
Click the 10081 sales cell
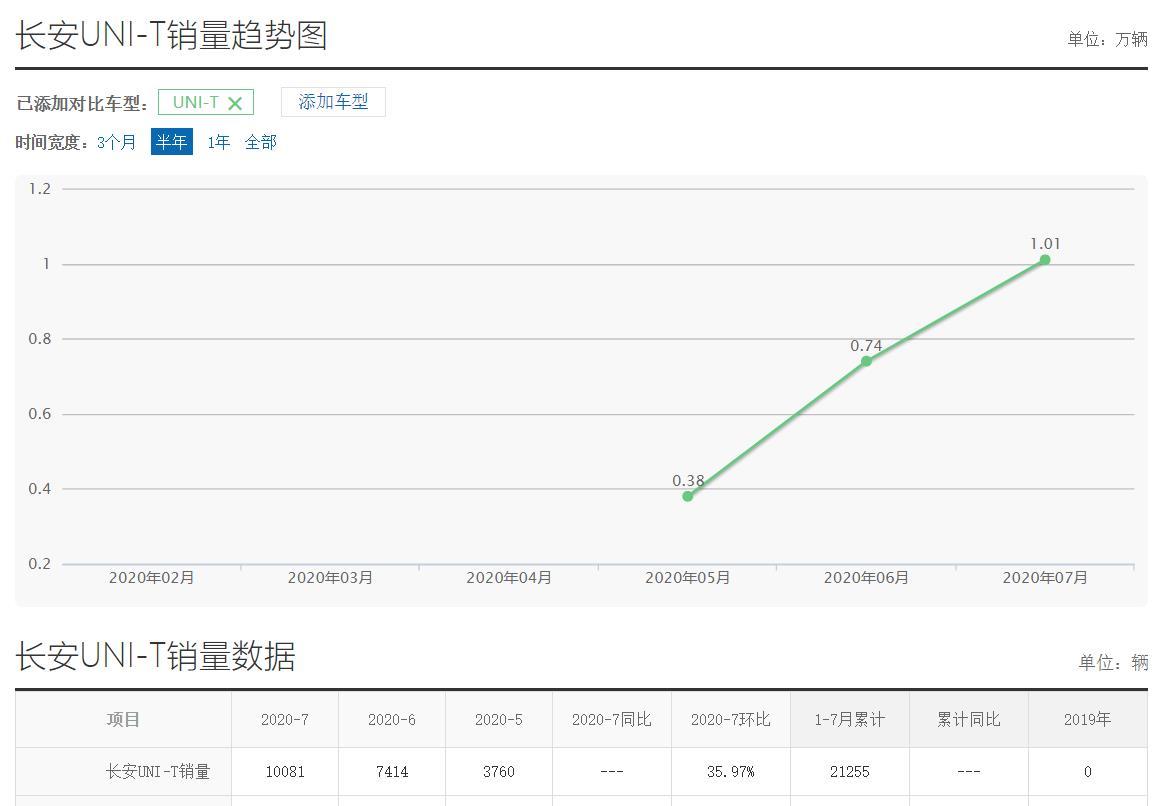(285, 772)
